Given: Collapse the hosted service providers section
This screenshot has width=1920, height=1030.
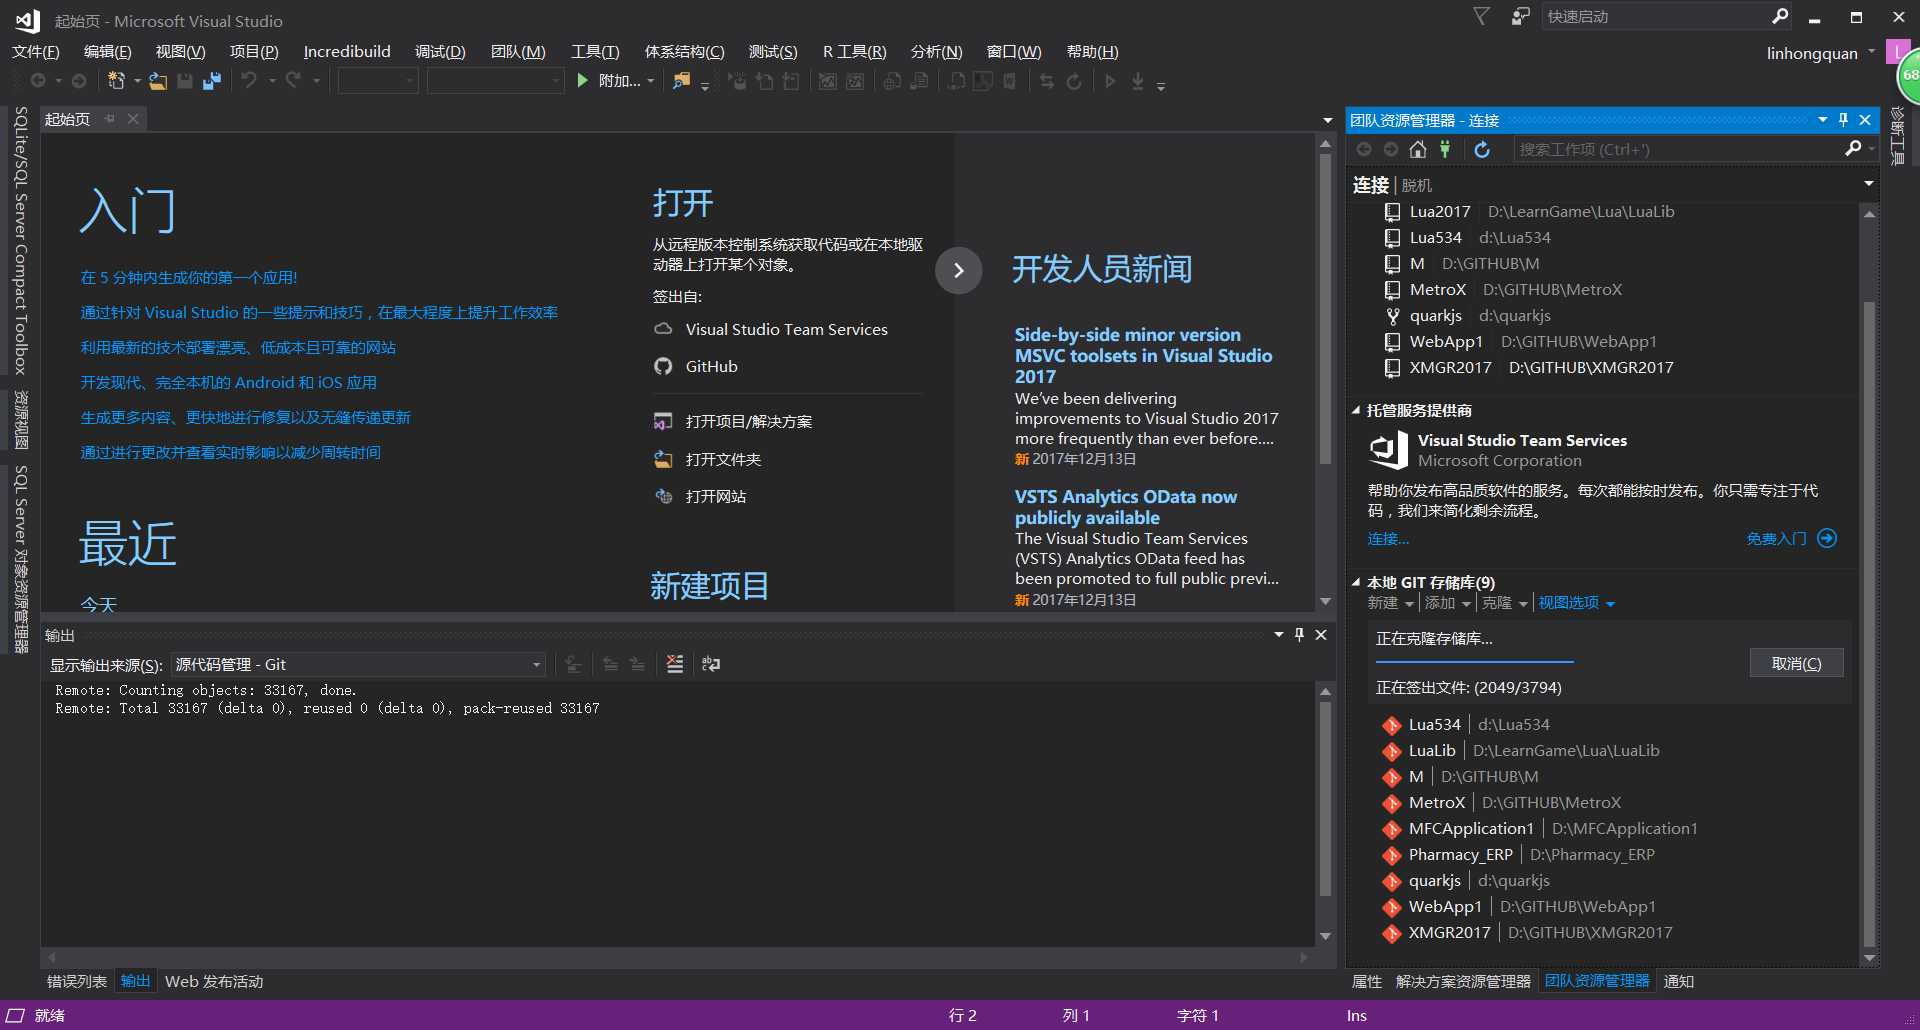Looking at the screenshot, I should tap(1356, 410).
